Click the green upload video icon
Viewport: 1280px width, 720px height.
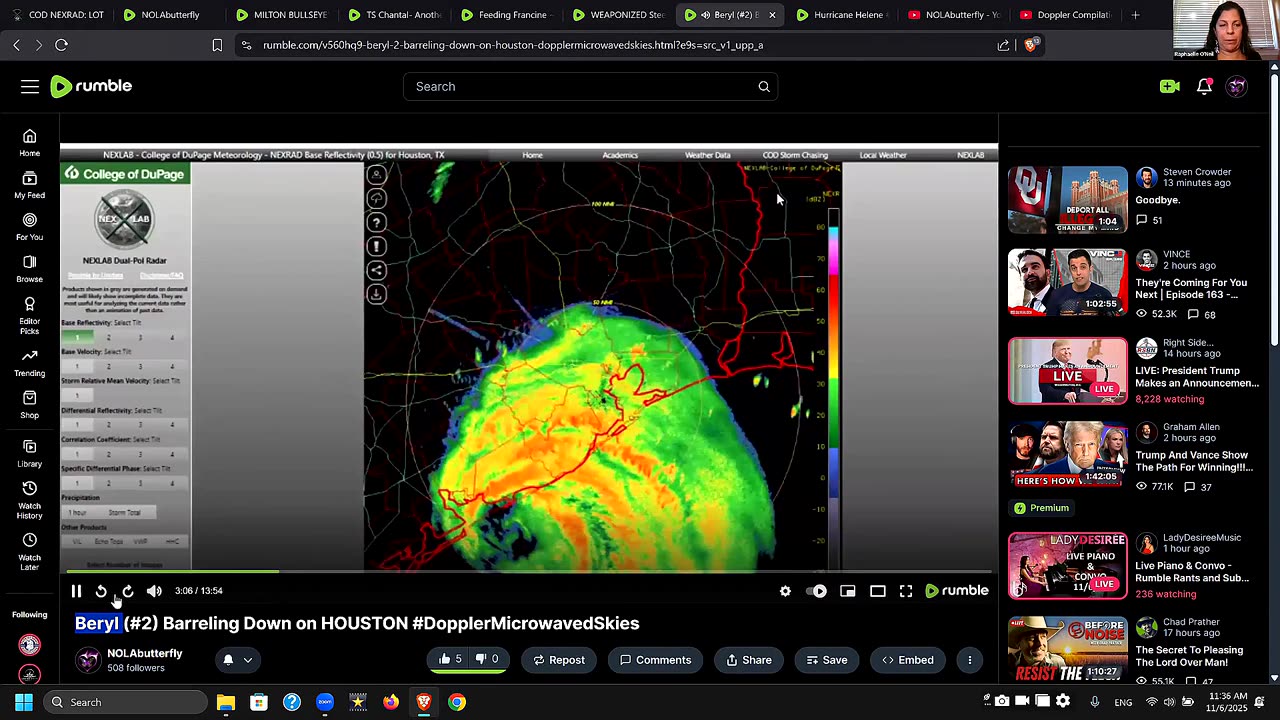click(x=1169, y=87)
